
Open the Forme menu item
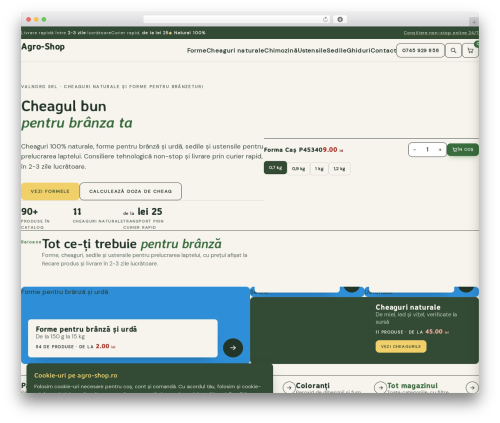(x=196, y=51)
